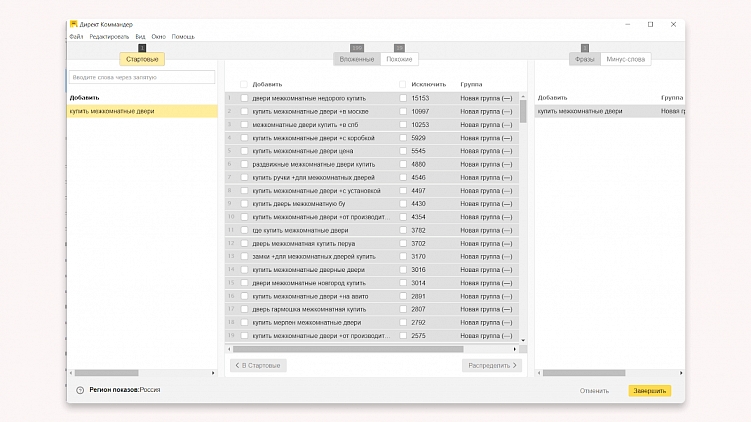Click the middle panel horizontal scrollbar thumb
This screenshot has width=751, height=422.
pyautogui.click(x=348, y=349)
